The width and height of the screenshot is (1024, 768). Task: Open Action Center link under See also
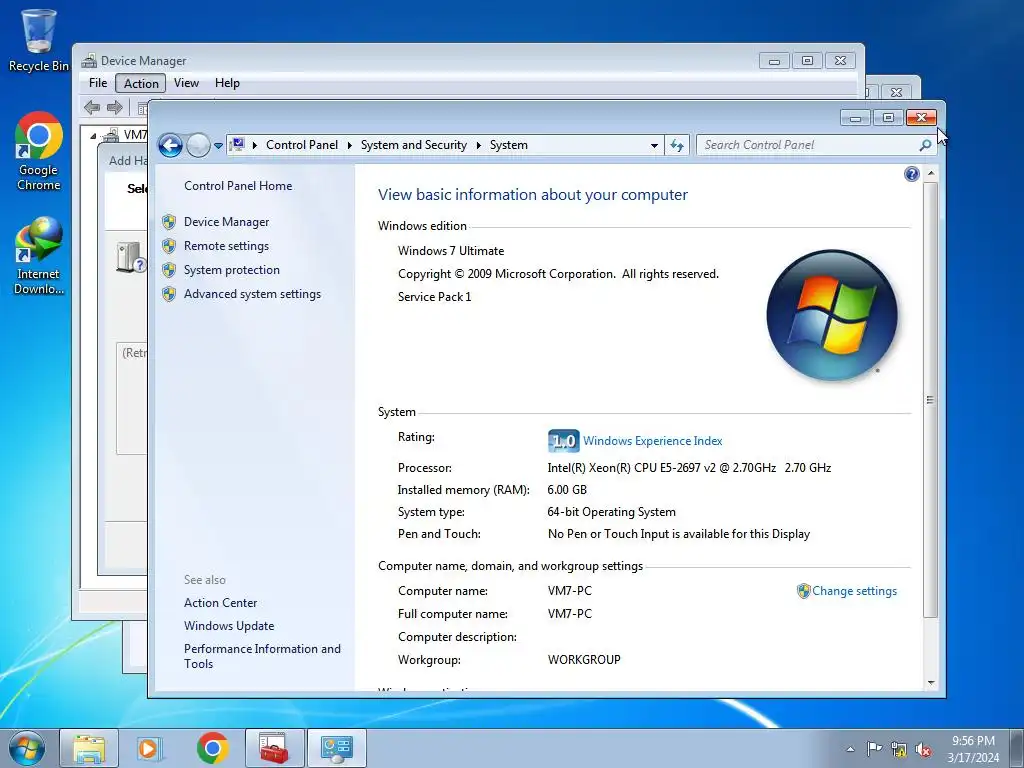coord(221,603)
